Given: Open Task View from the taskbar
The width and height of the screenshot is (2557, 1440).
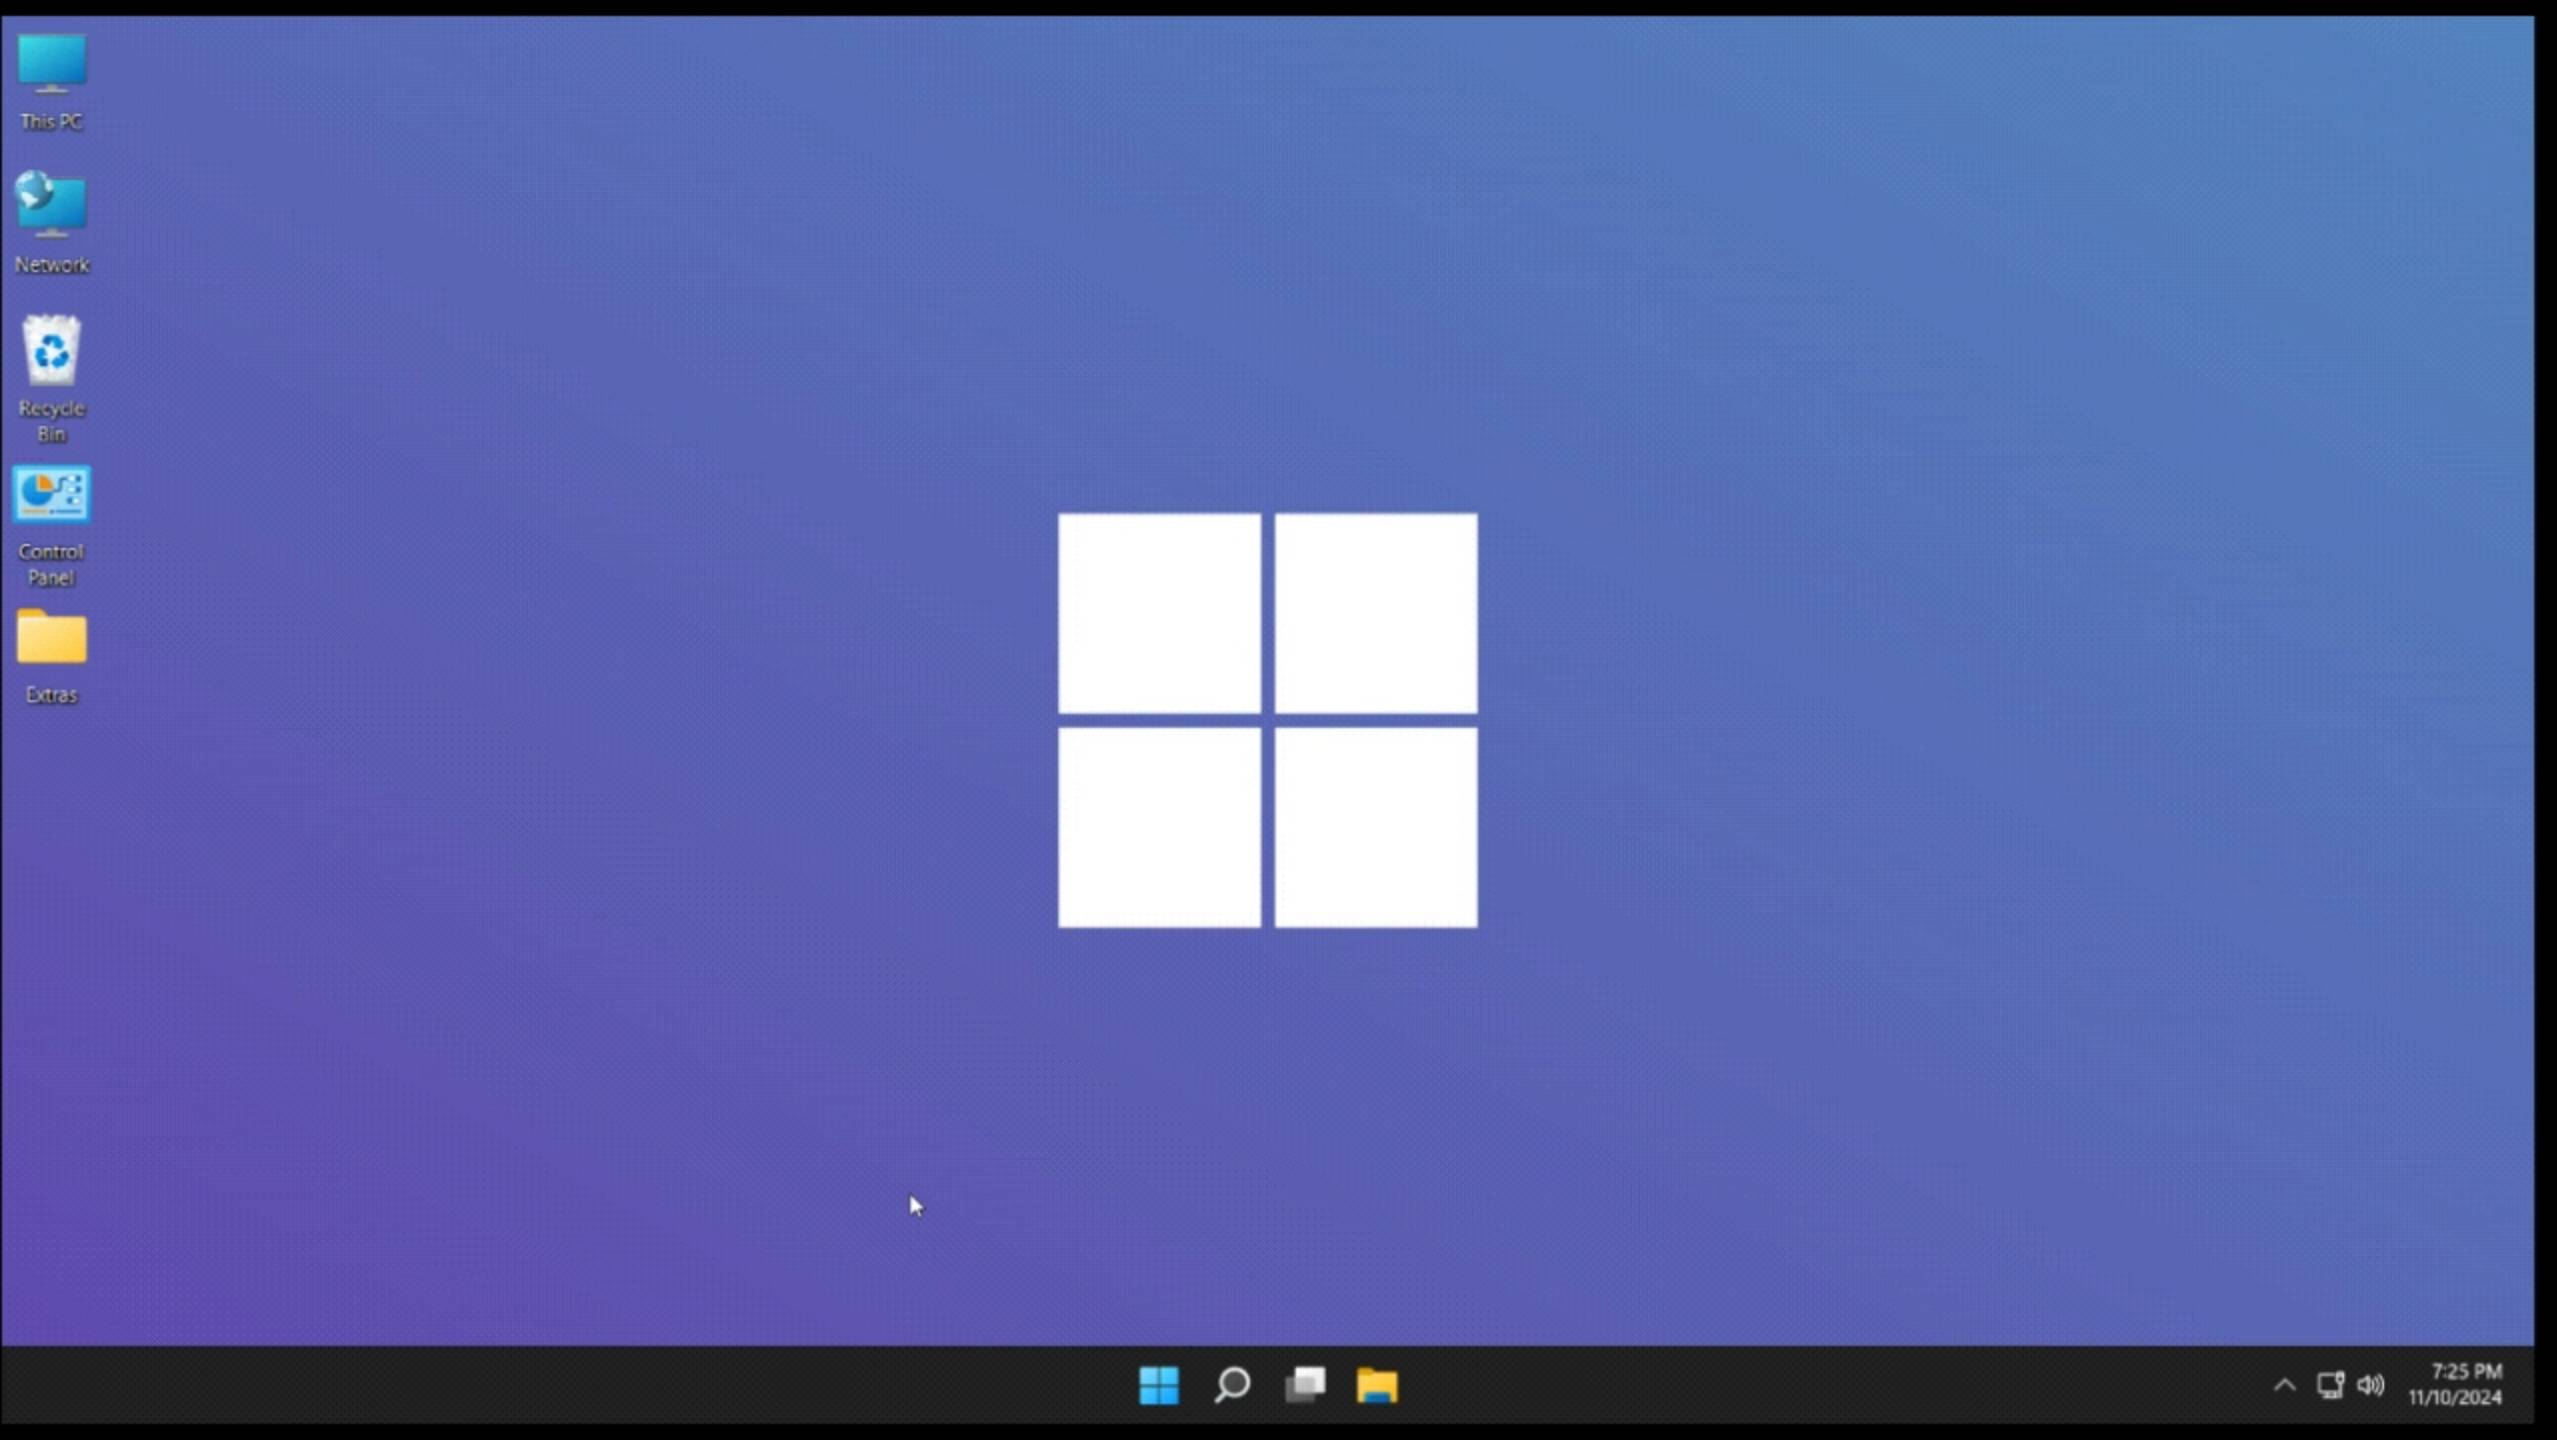Looking at the screenshot, I should [x=1304, y=1386].
